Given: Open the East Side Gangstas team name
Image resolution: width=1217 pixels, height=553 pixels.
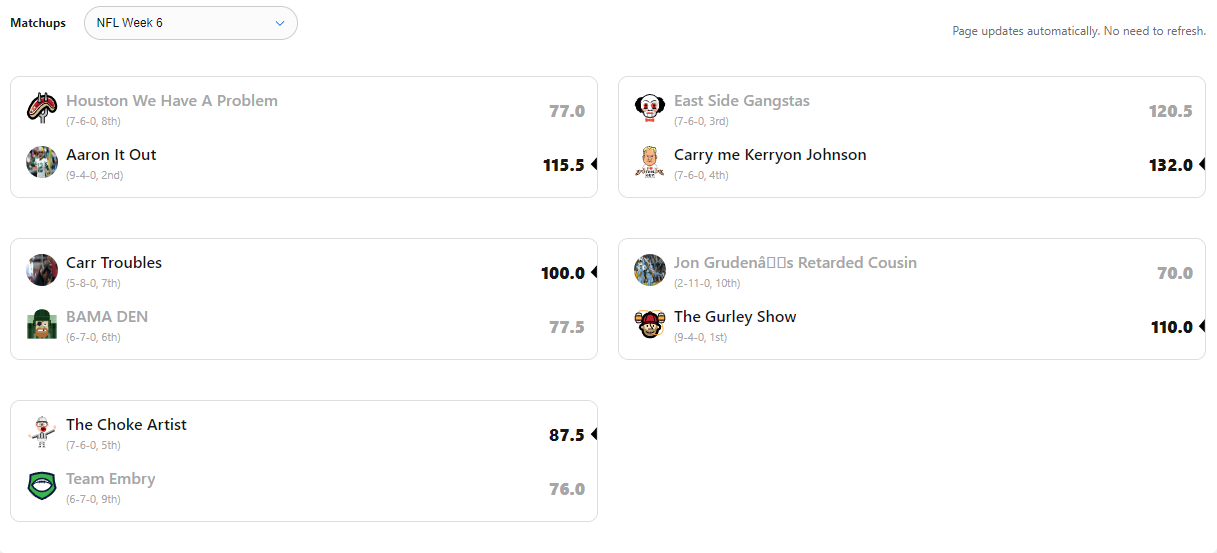Looking at the screenshot, I should coord(742,101).
